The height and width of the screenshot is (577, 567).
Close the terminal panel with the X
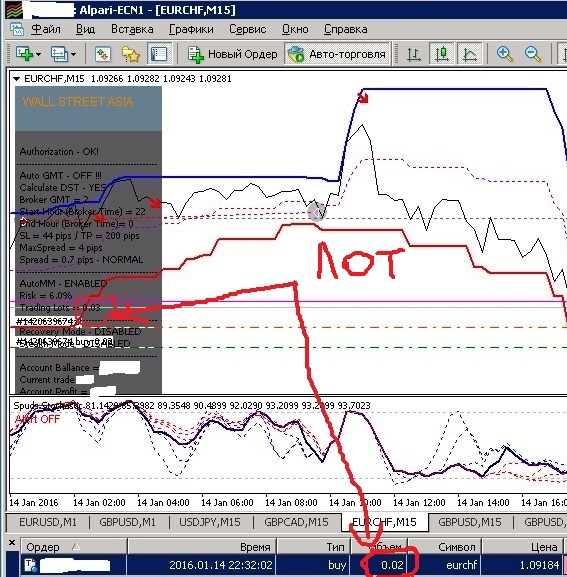pos(12,542)
